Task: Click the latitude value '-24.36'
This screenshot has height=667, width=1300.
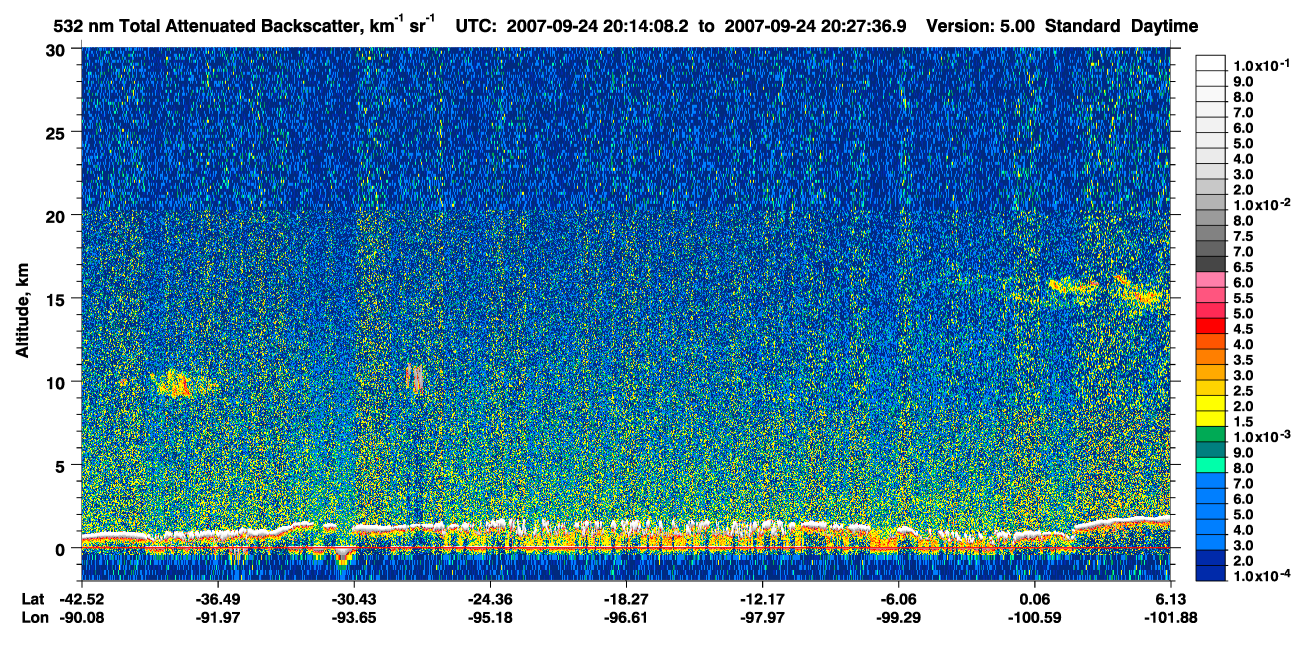Action: point(490,598)
